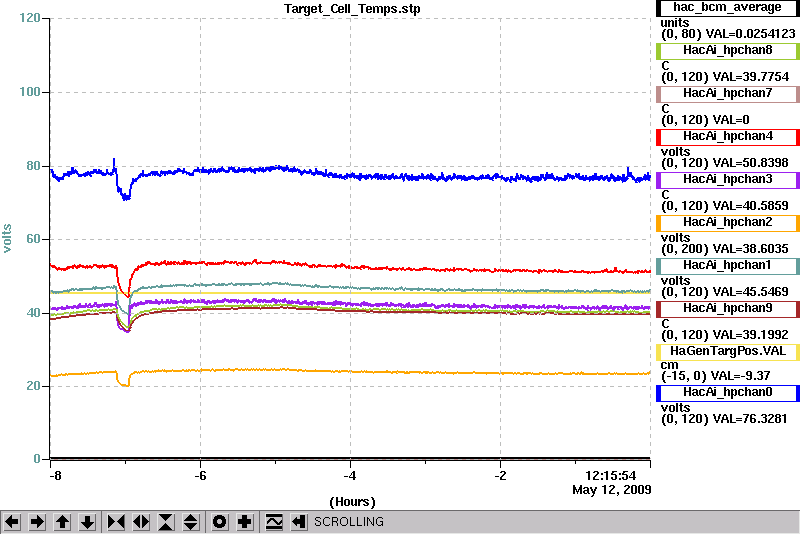The image size is (800, 534).
Task: Click the -8 x-axis tick label
Action: (55, 476)
